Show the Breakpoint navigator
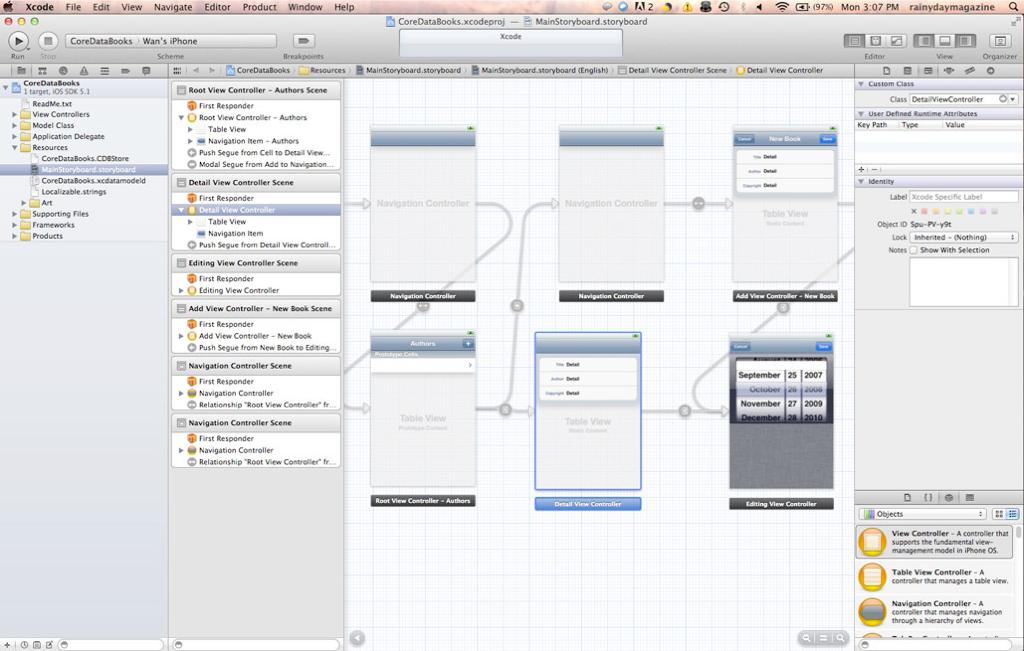The width and height of the screenshot is (1024, 651). tap(125, 71)
